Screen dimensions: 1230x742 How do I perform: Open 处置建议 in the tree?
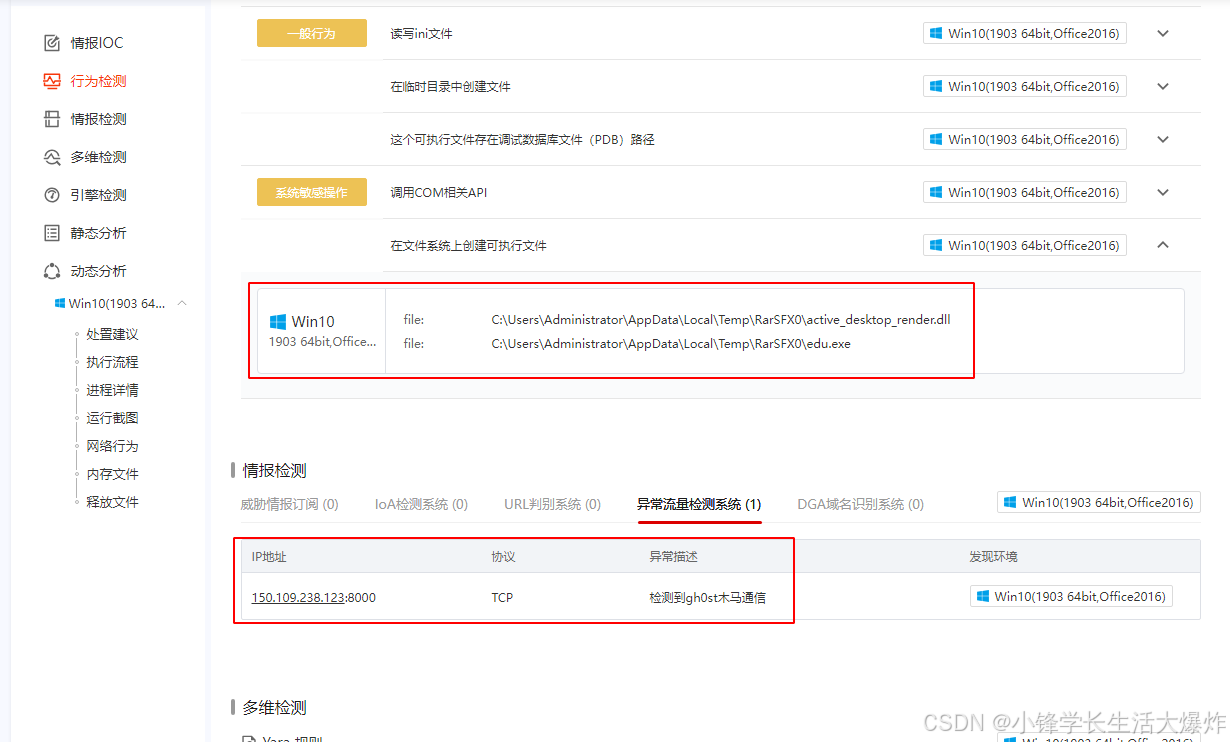tap(112, 334)
